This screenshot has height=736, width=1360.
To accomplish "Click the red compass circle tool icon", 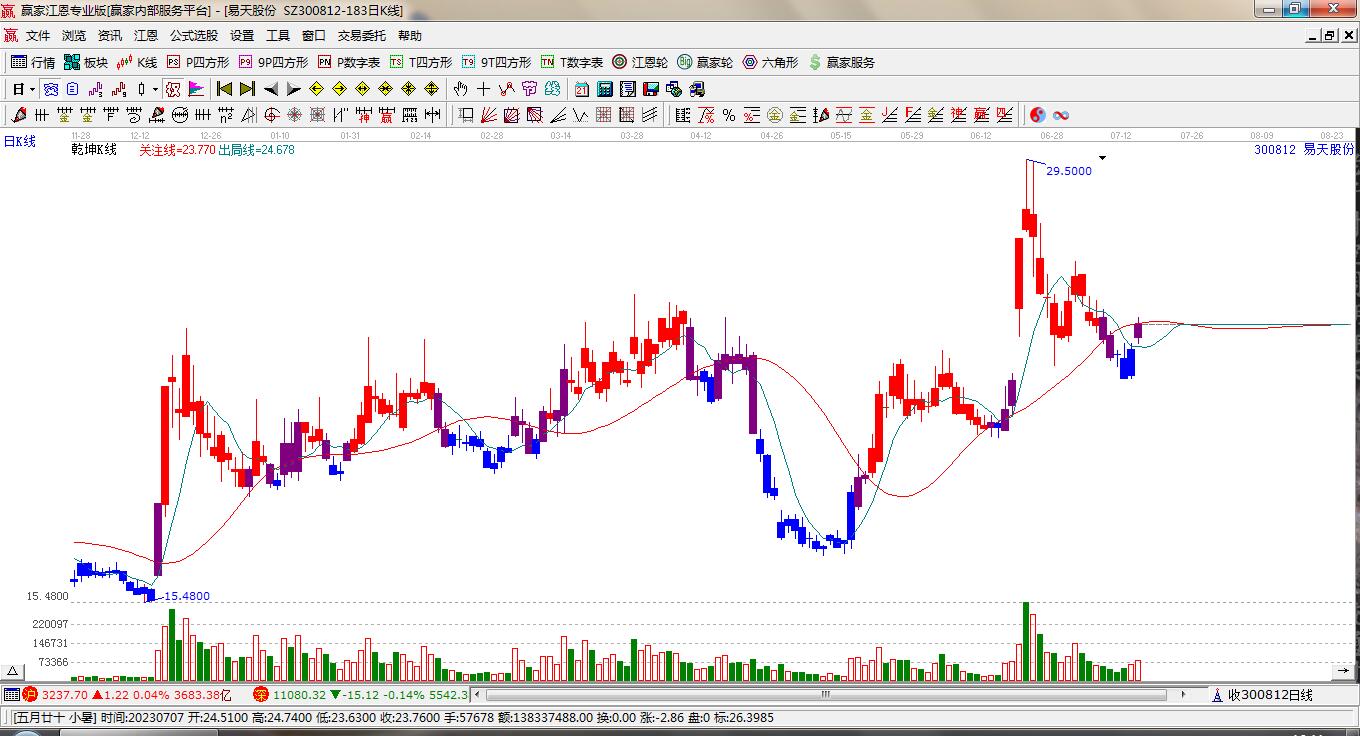I will [x=272, y=115].
